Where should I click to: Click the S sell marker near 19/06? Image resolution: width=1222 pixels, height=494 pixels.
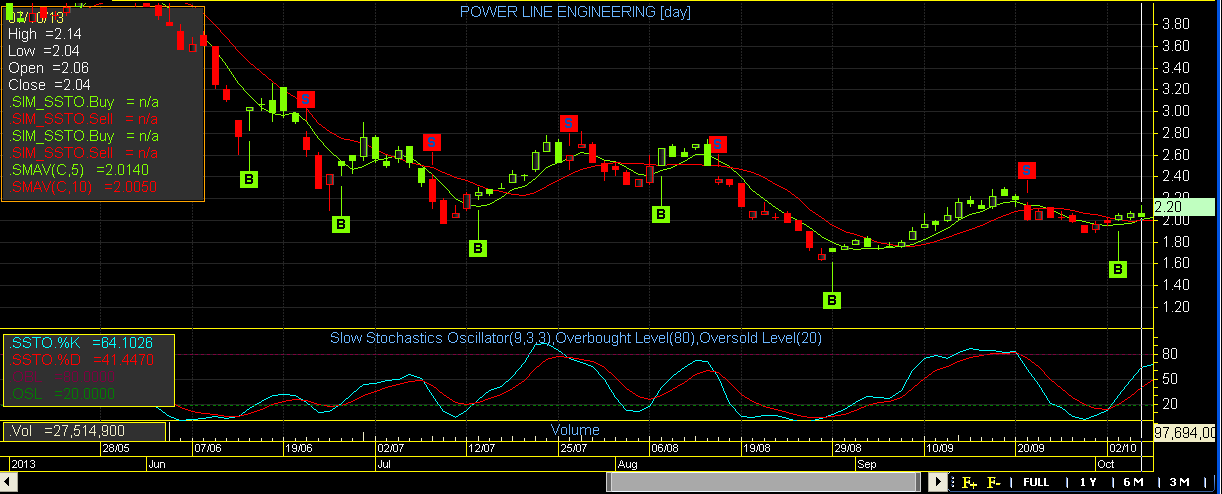[x=306, y=98]
